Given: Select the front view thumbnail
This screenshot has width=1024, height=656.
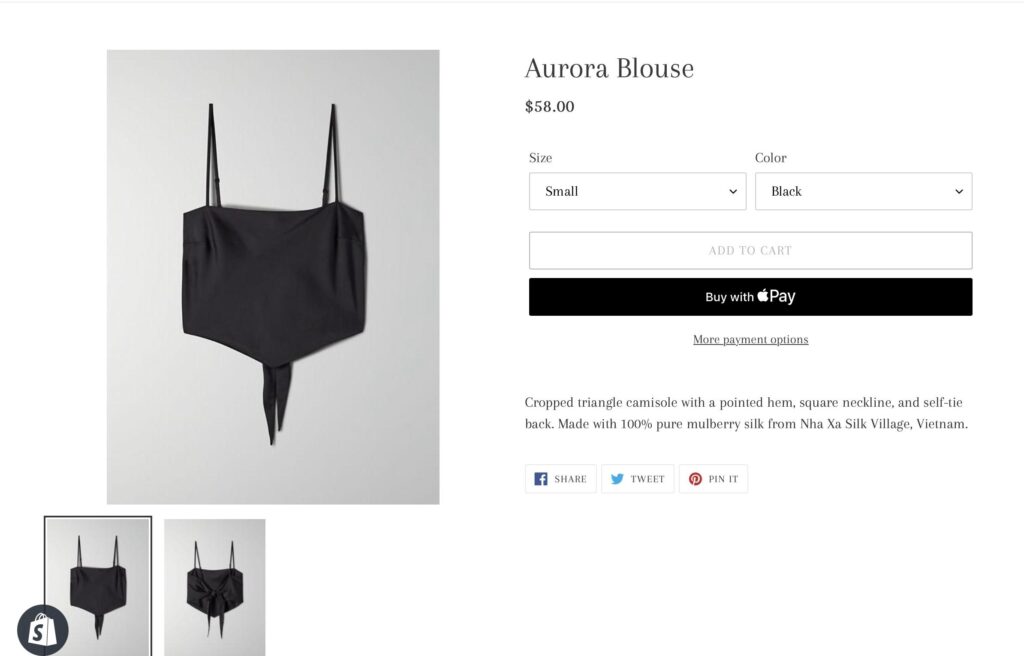Looking at the screenshot, I should coord(98,586).
